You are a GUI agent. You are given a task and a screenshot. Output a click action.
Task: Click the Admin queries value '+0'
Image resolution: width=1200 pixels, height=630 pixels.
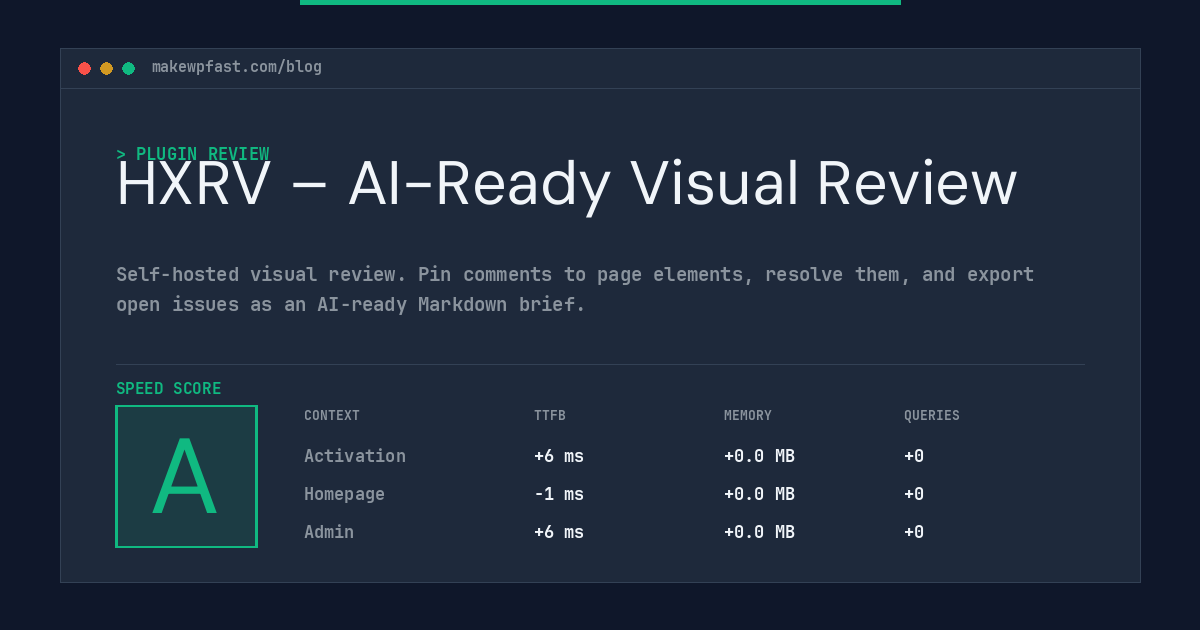tap(914, 532)
